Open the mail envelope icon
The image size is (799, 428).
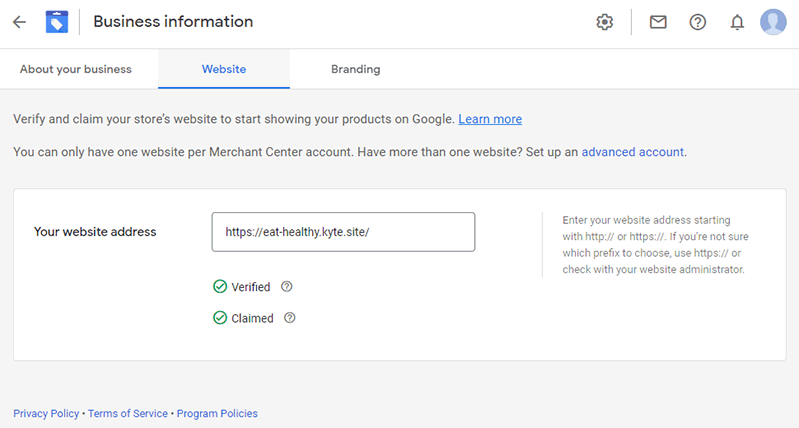(658, 22)
